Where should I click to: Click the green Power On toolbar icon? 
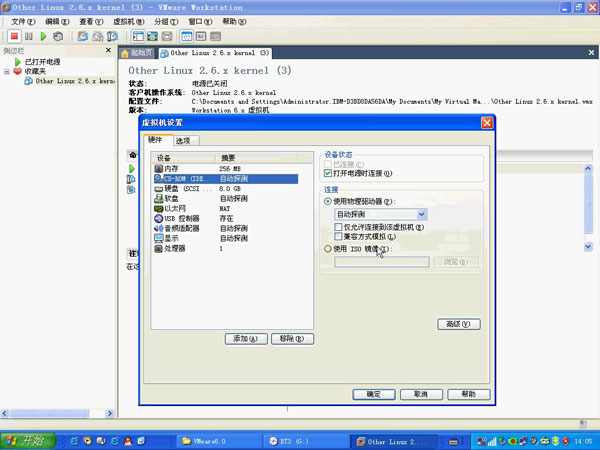[43, 36]
